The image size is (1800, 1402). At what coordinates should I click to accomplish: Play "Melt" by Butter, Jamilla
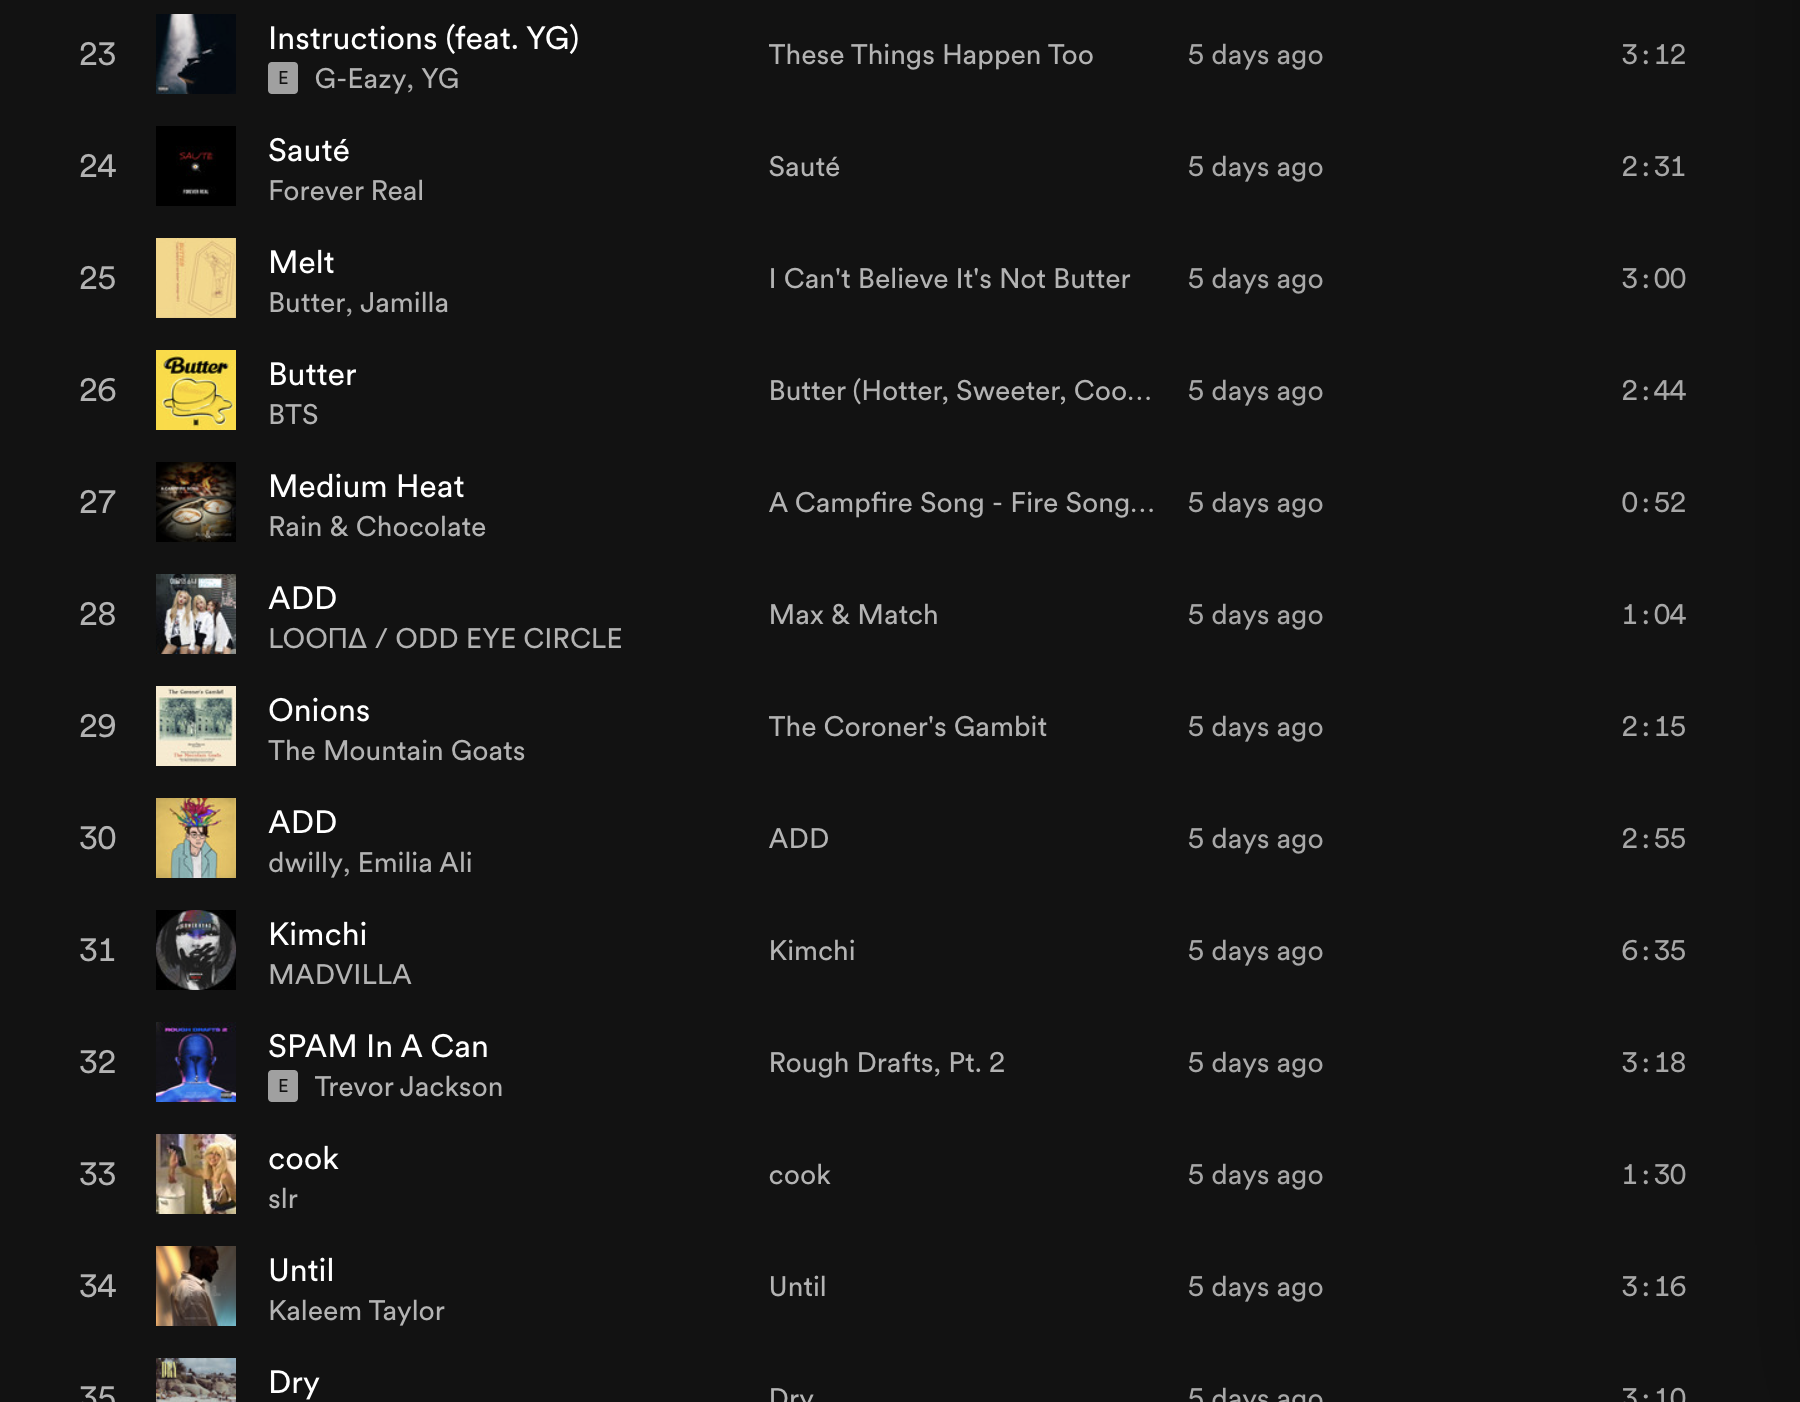300,262
